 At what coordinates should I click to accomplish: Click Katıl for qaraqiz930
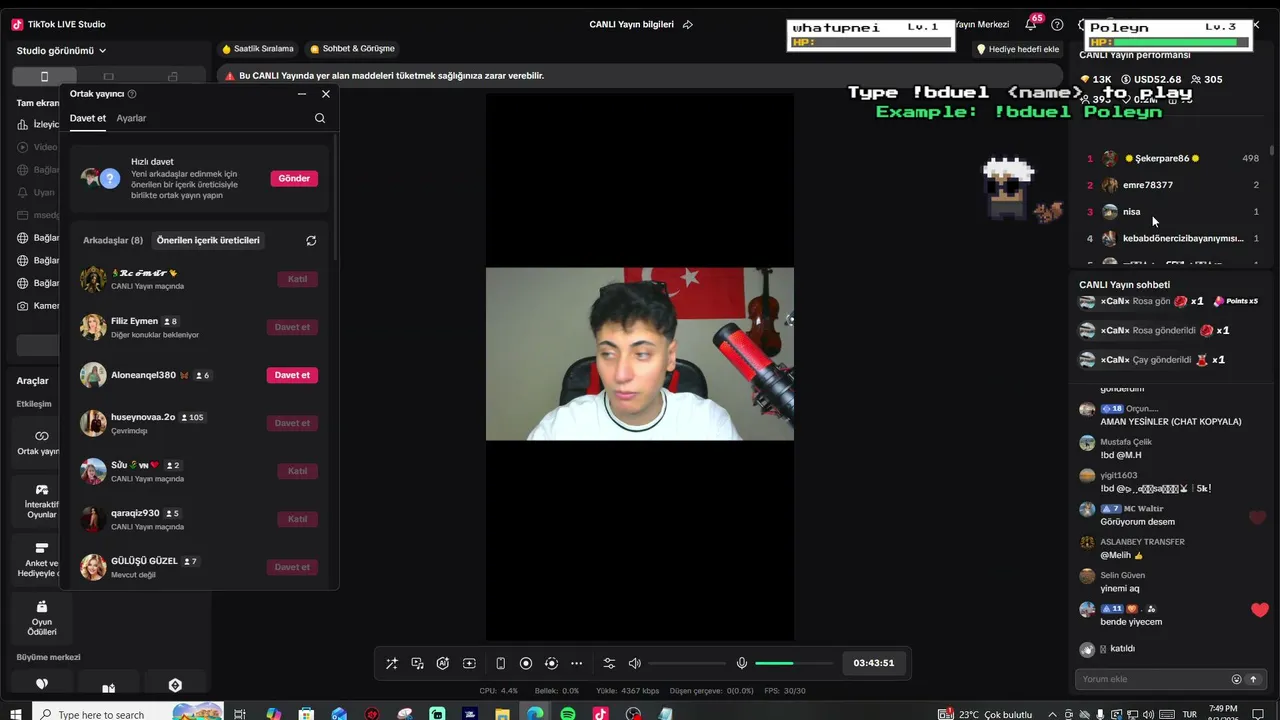297,519
